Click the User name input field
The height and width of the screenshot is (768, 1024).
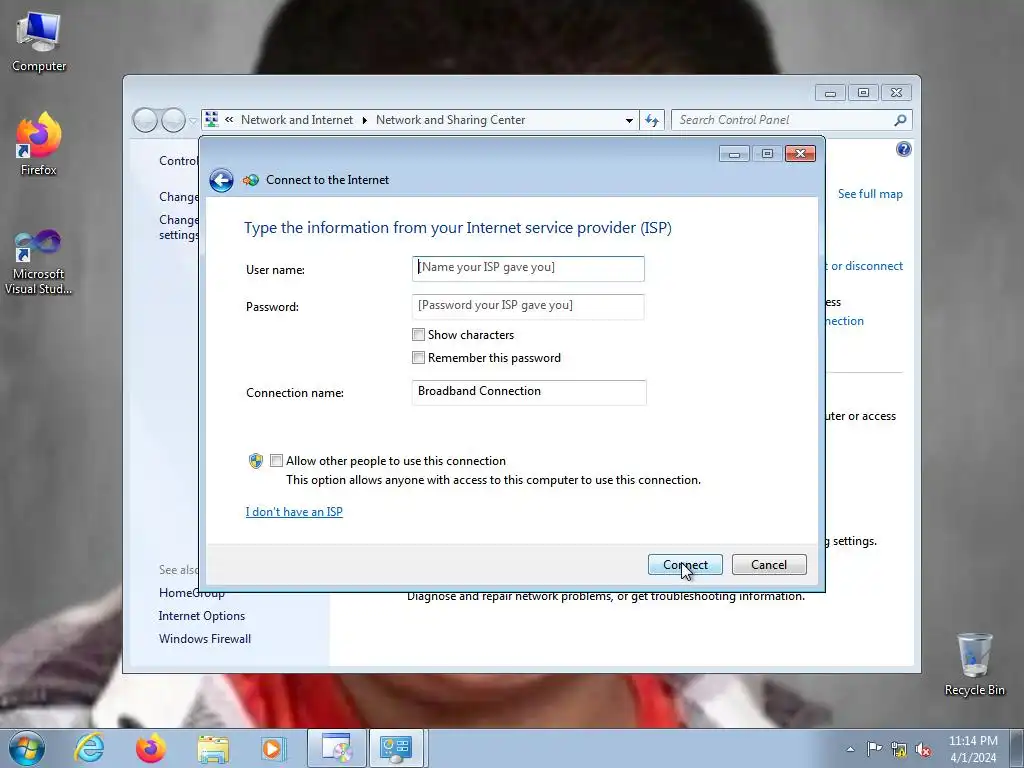tap(528, 268)
